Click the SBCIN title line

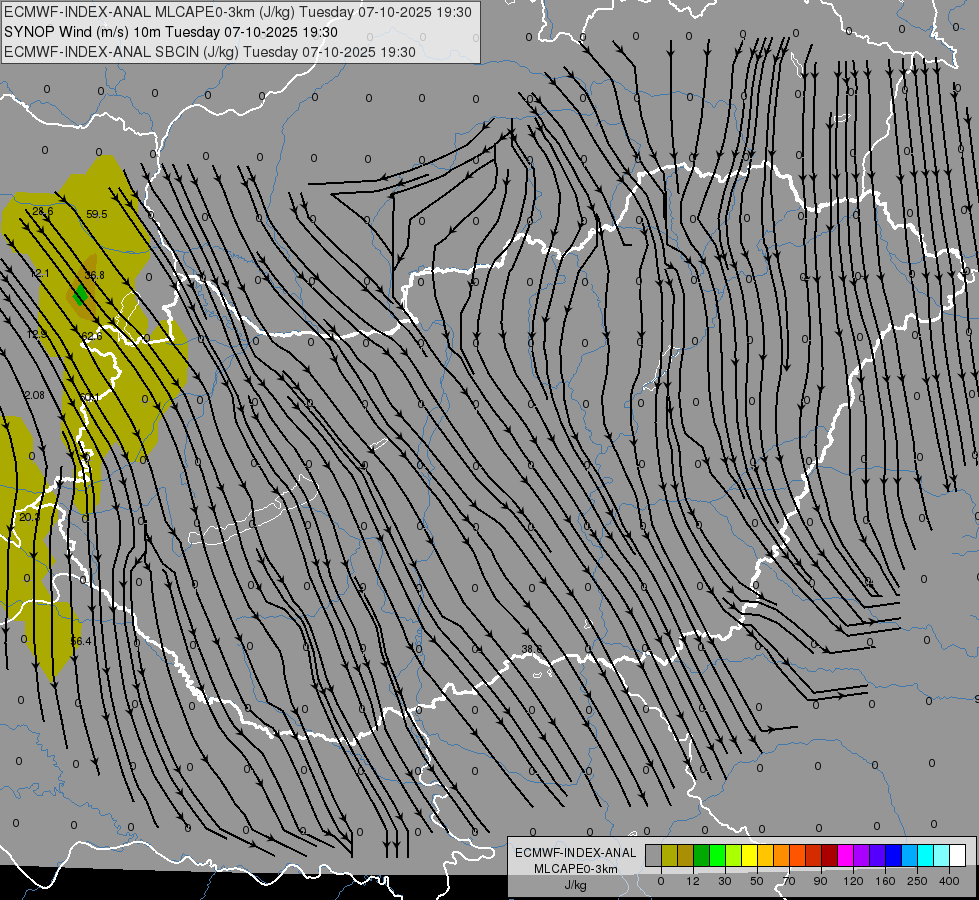click(210, 52)
